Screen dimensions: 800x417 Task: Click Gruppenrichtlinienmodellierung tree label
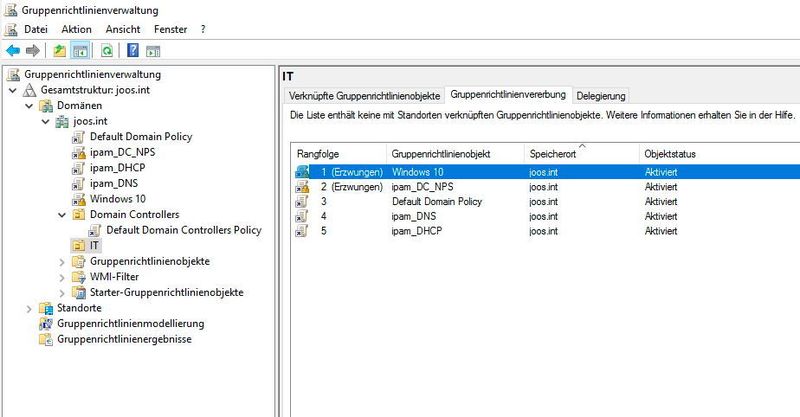coord(131,324)
